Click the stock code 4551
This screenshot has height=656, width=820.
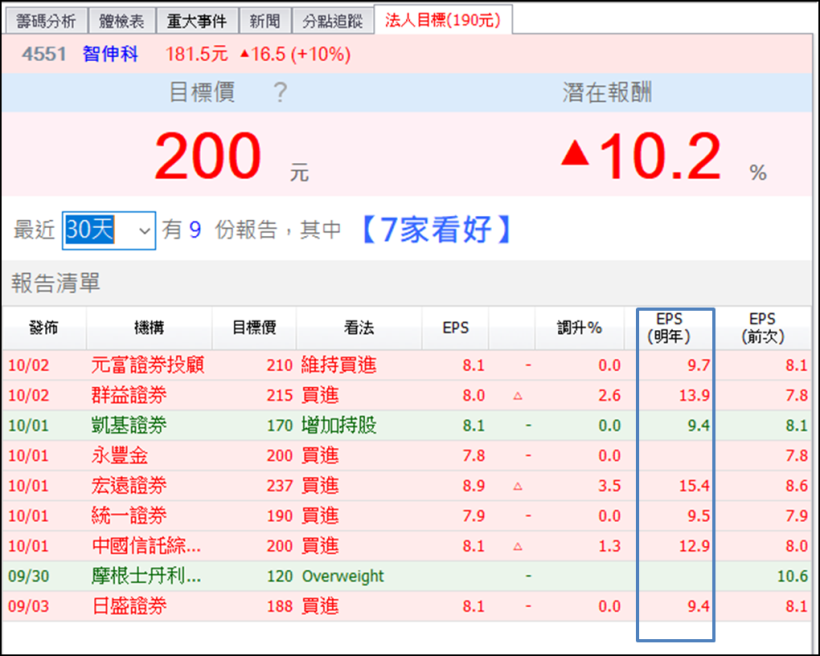pos(44,54)
